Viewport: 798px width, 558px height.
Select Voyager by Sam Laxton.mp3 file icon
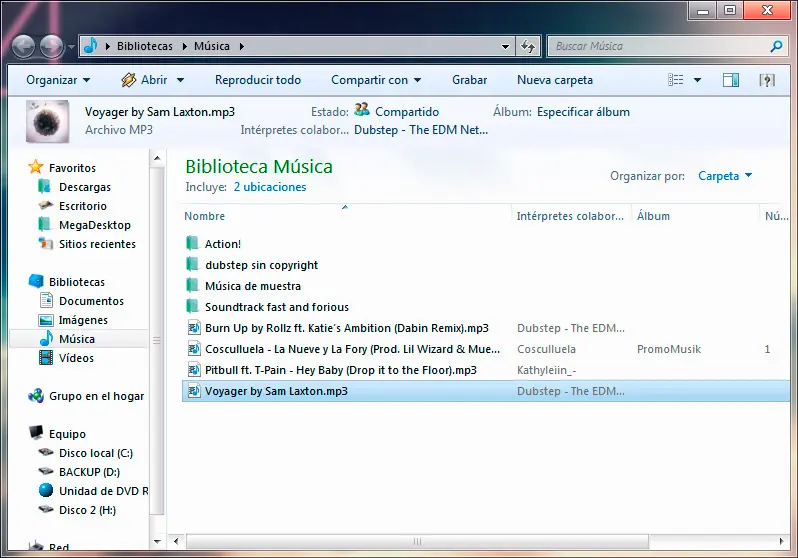[x=194, y=390]
